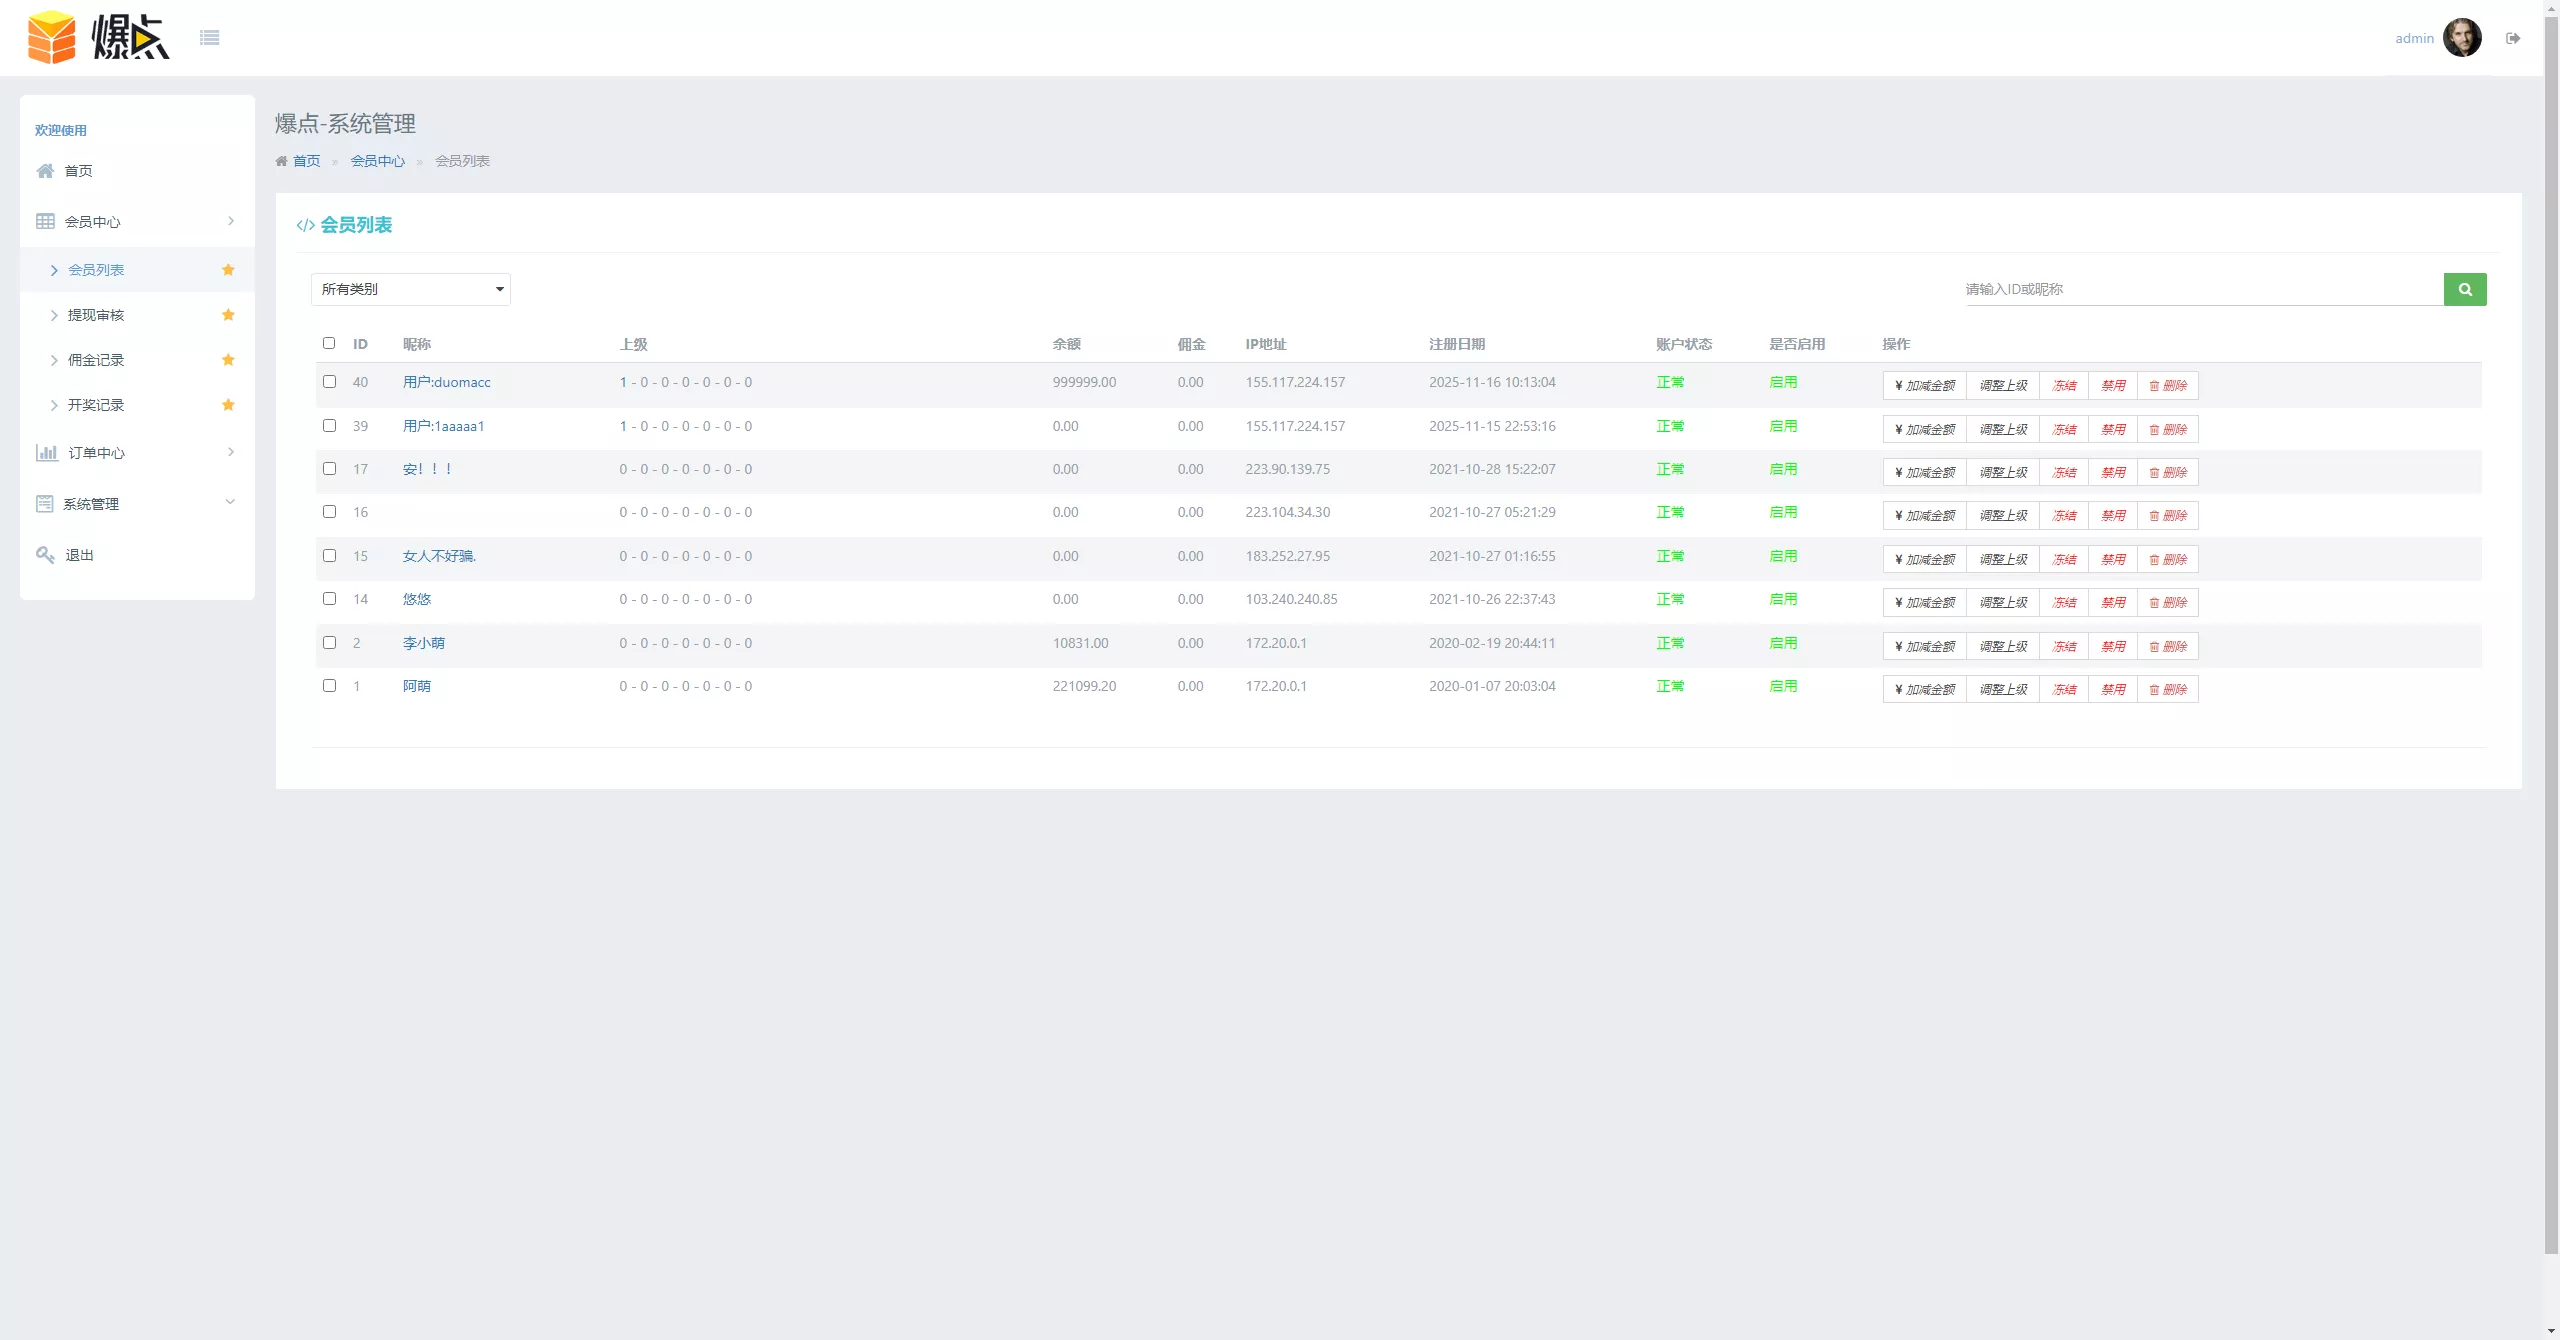The image size is (2560, 1340).
Task: Click 加减金额 button for 用户:duomacc
Action: 1924,386
